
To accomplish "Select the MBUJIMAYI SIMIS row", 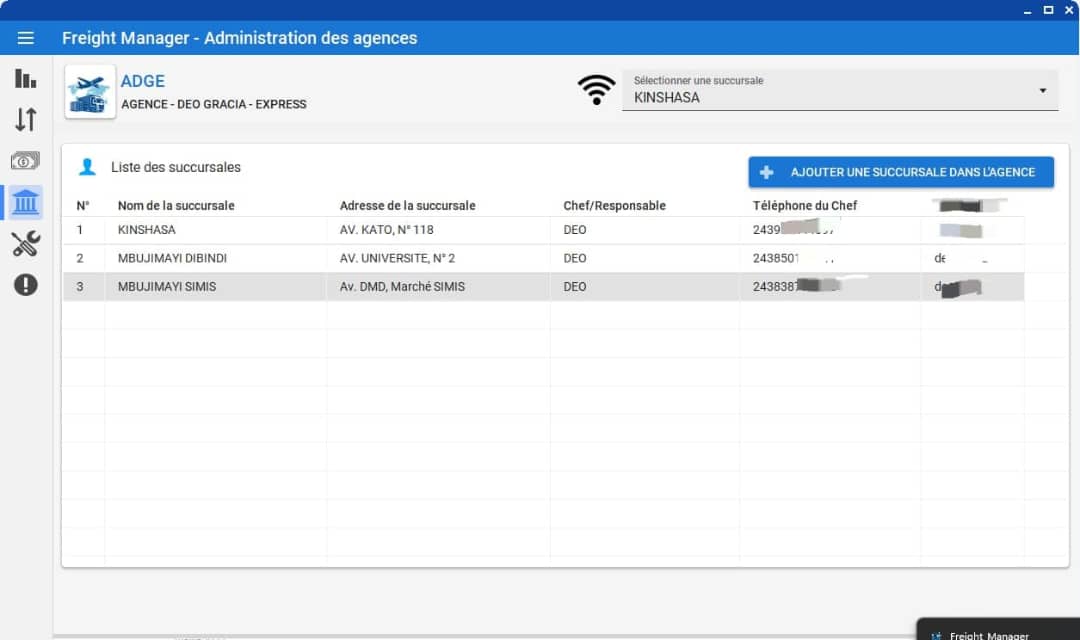I will tap(543, 287).
